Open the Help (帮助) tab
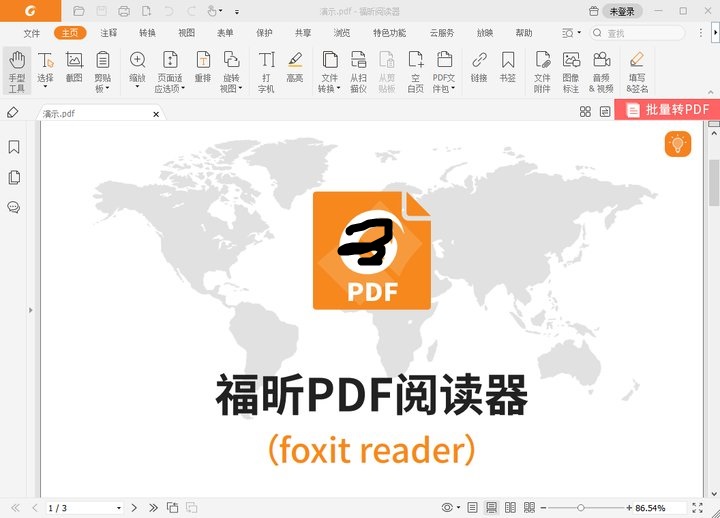 click(x=524, y=33)
